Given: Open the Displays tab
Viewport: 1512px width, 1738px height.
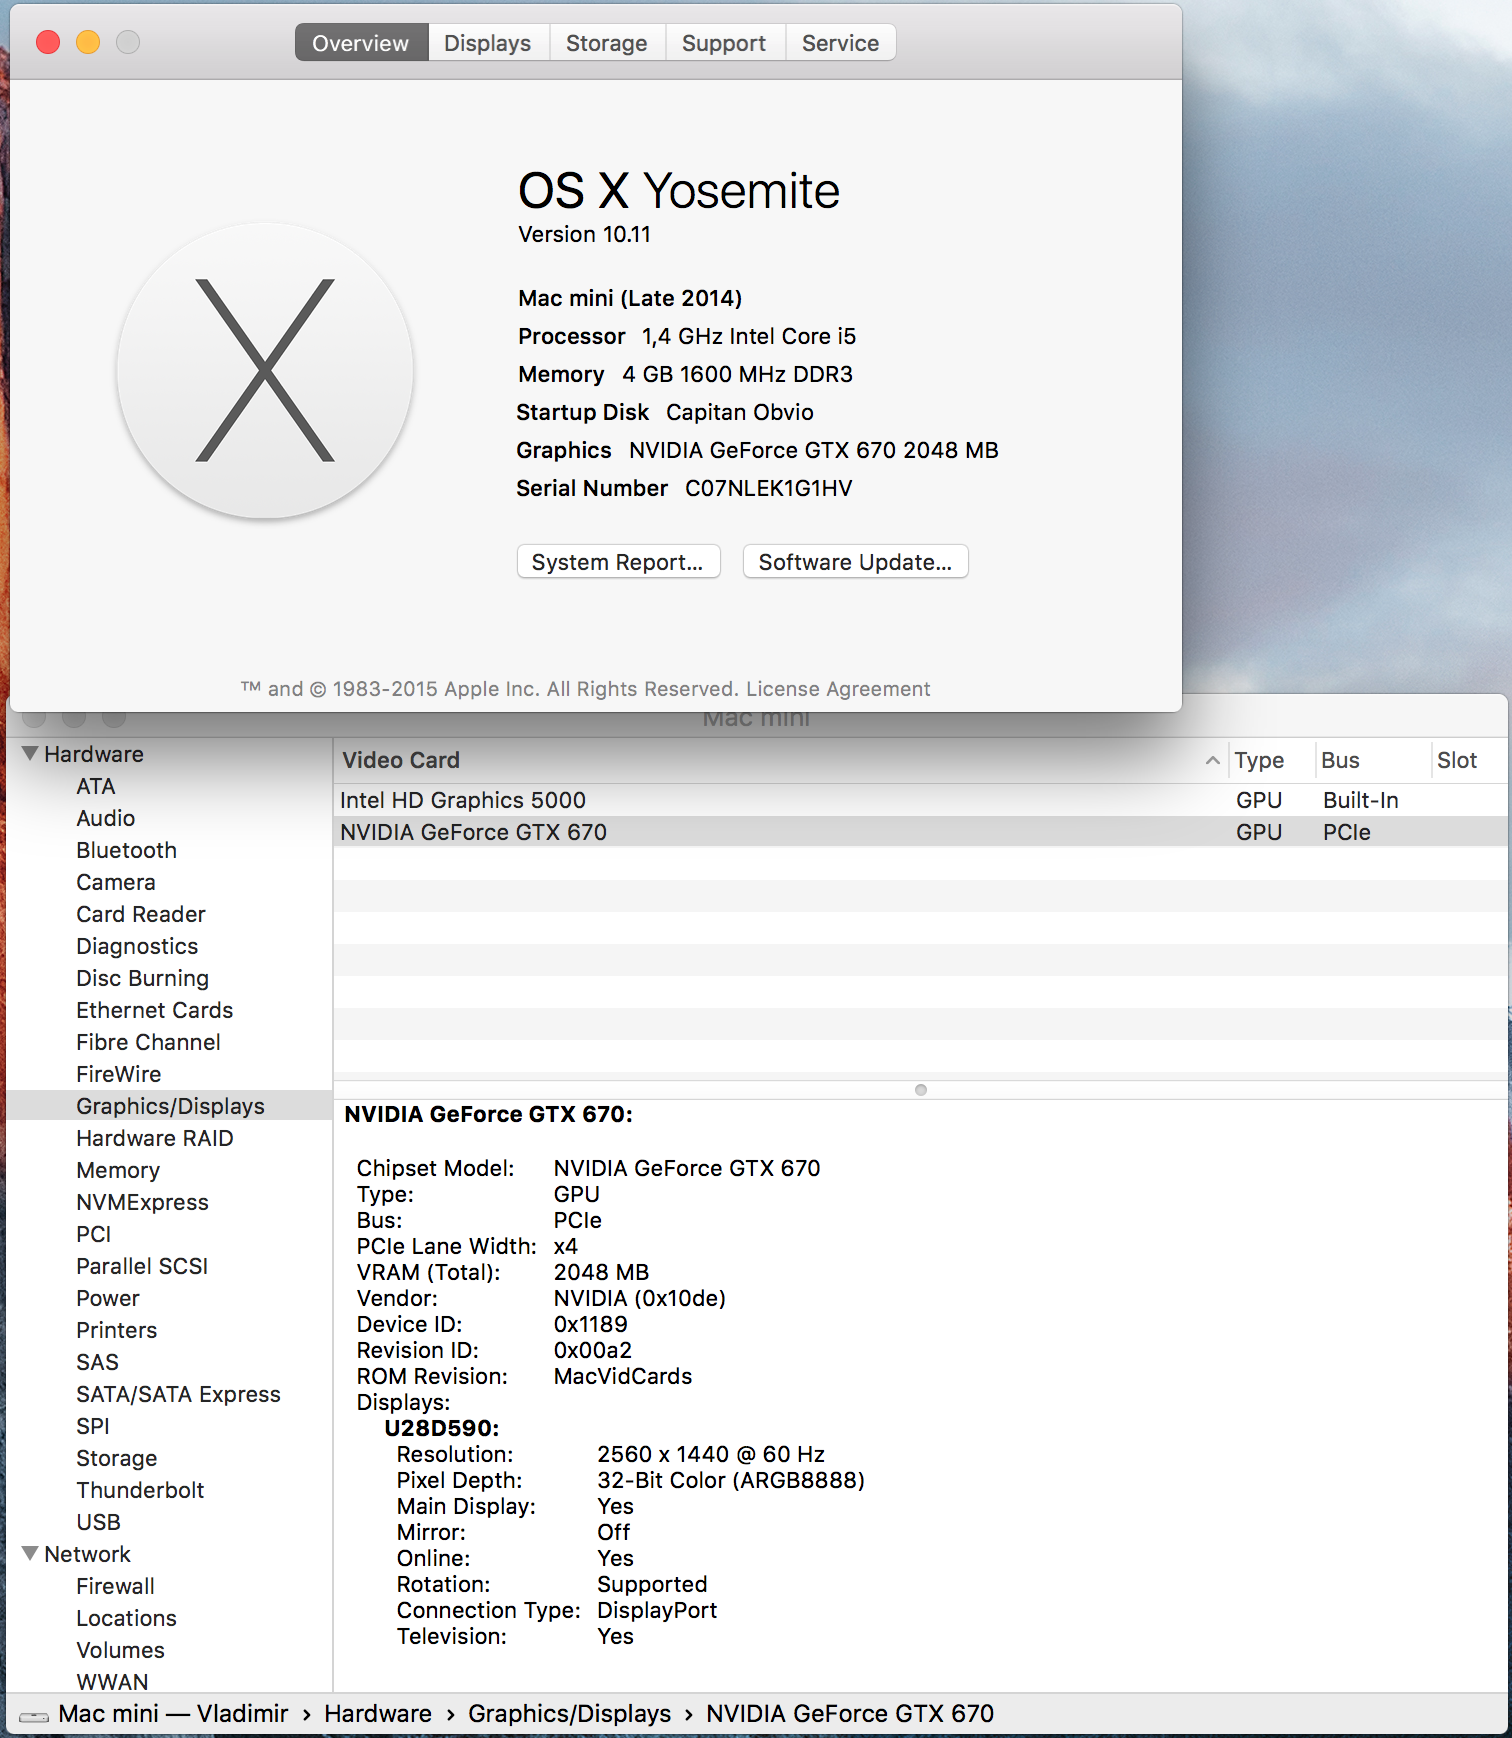Looking at the screenshot, I should pos(488,43).
